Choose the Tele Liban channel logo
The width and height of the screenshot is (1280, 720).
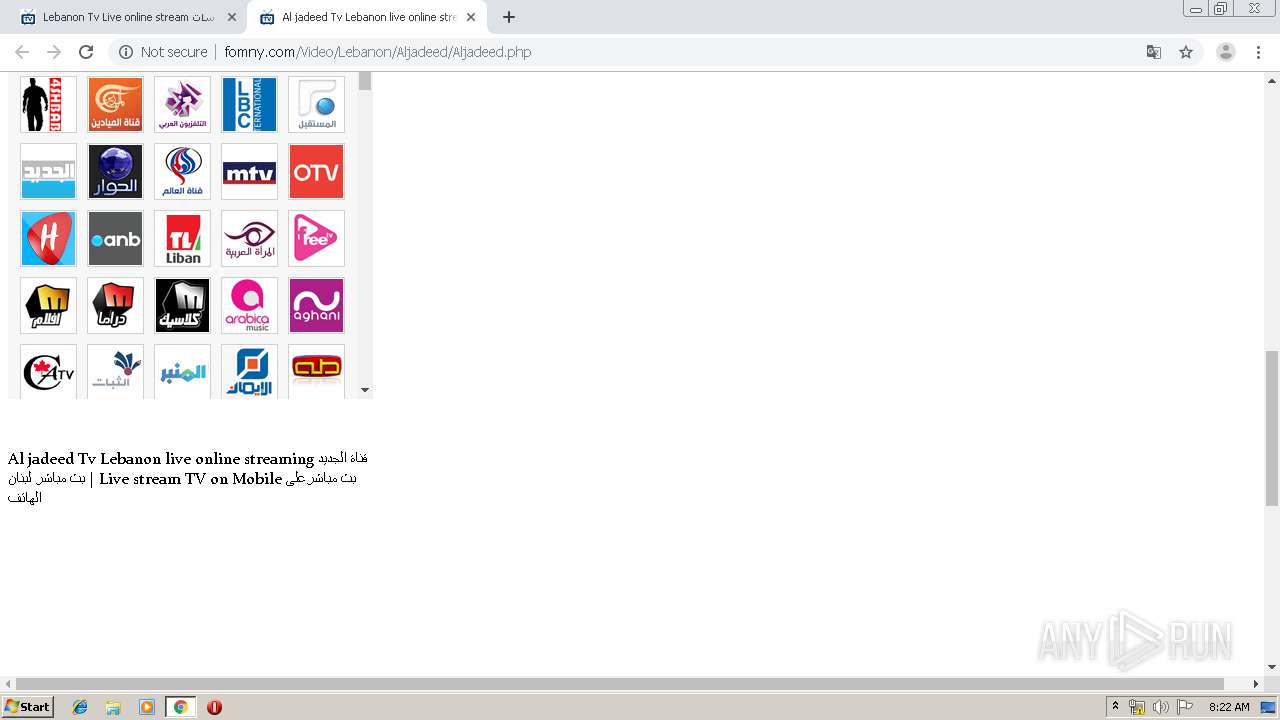[x=182, y=238]
